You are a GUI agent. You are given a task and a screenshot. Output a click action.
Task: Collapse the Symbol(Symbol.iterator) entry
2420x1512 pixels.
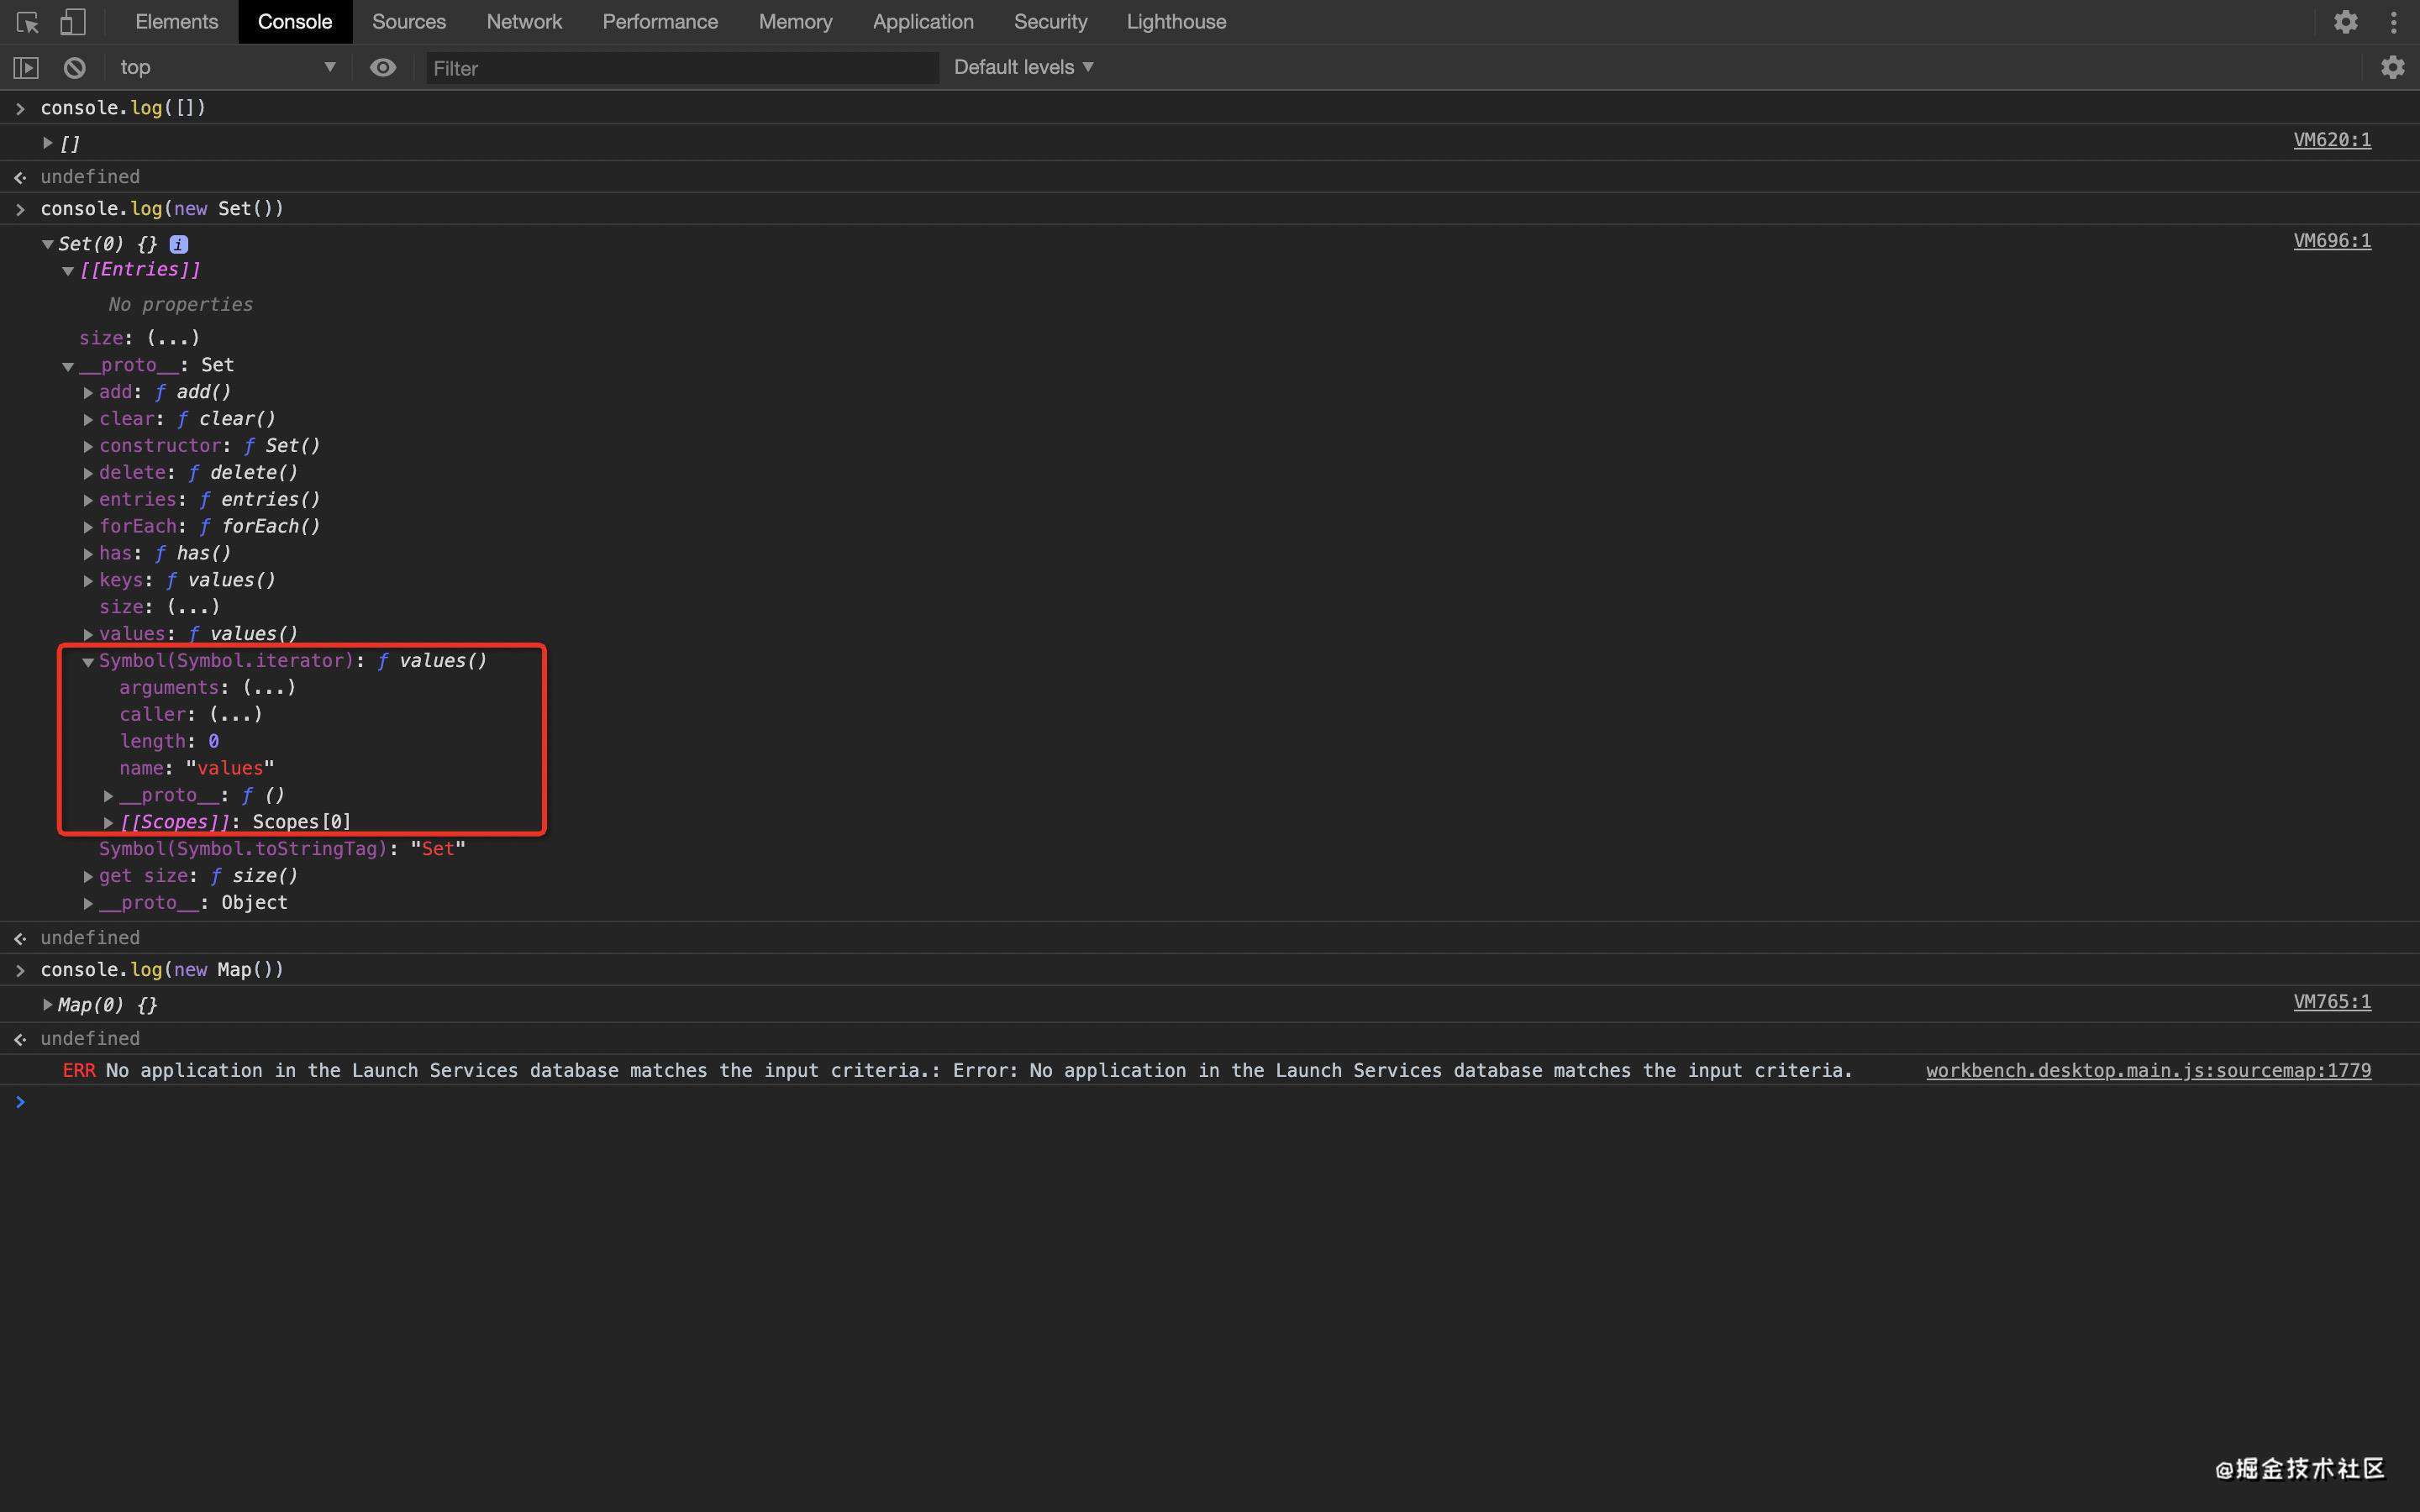coord(88,662)
